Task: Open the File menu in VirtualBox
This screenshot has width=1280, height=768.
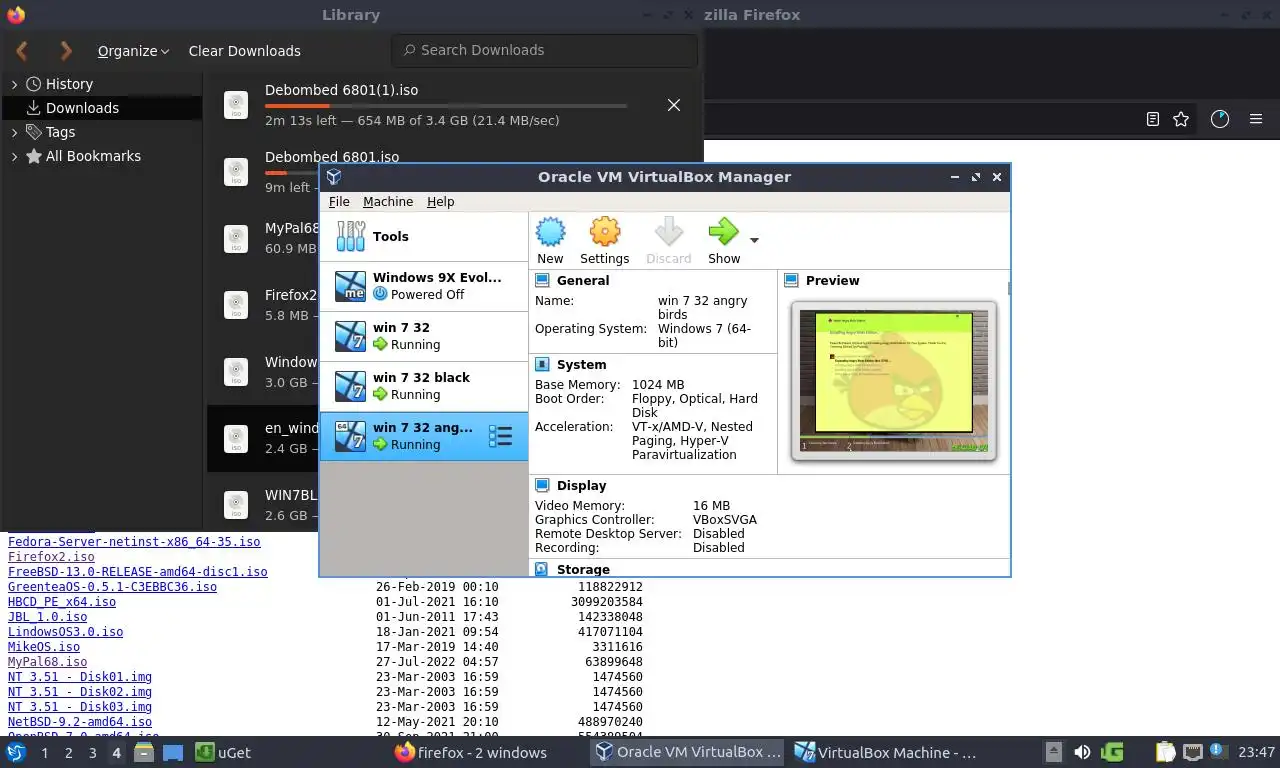Action: 339,201
